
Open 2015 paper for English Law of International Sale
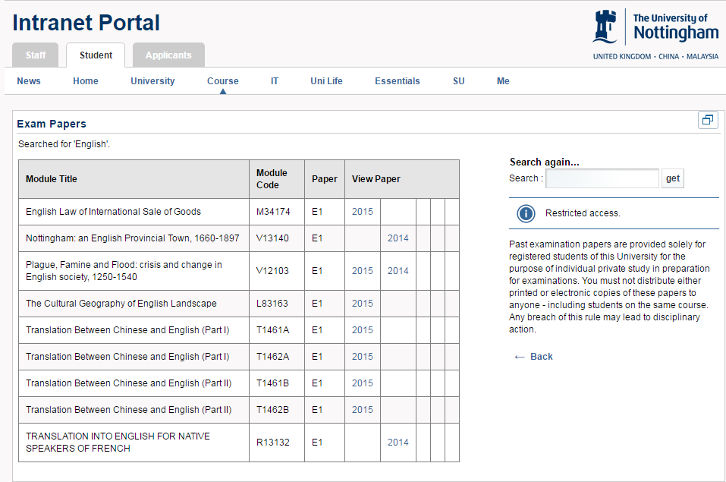362,212
